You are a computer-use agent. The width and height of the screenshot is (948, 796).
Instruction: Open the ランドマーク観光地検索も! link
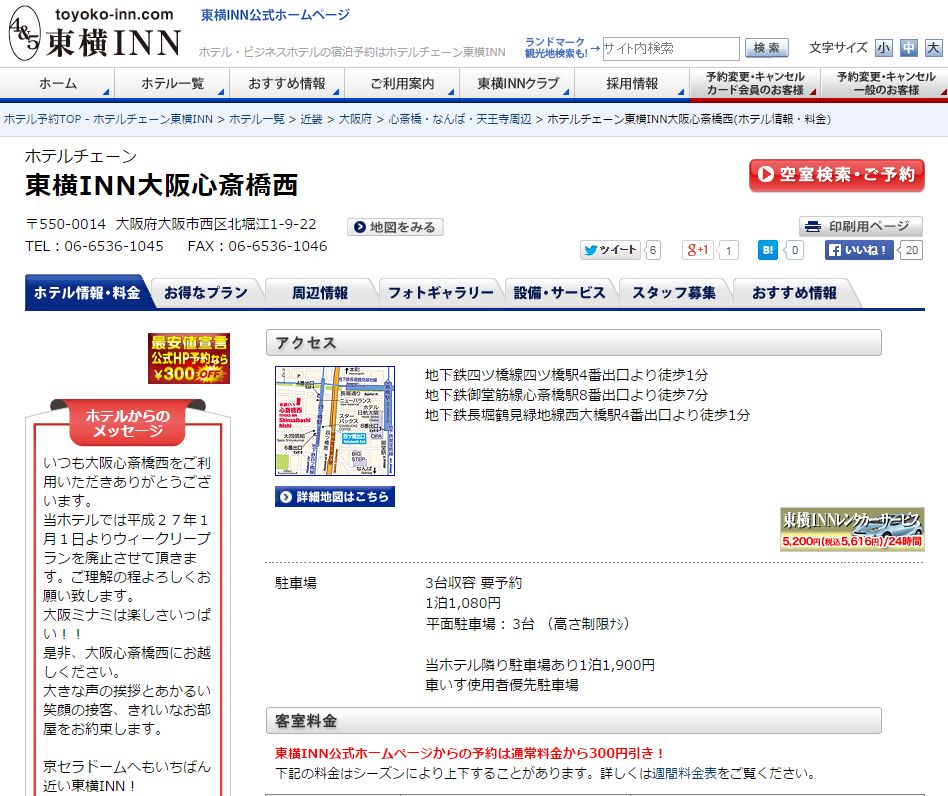tap(556, 48)
